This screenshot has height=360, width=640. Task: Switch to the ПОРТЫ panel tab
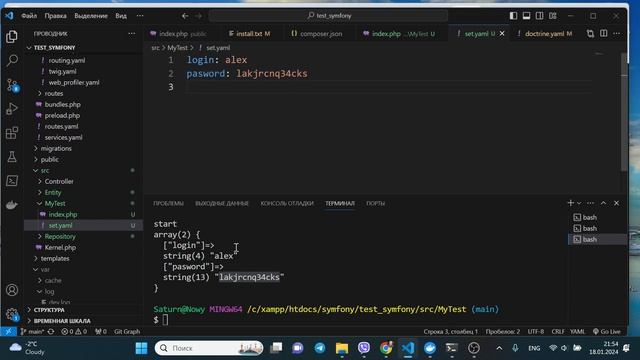tap(376, 203)
